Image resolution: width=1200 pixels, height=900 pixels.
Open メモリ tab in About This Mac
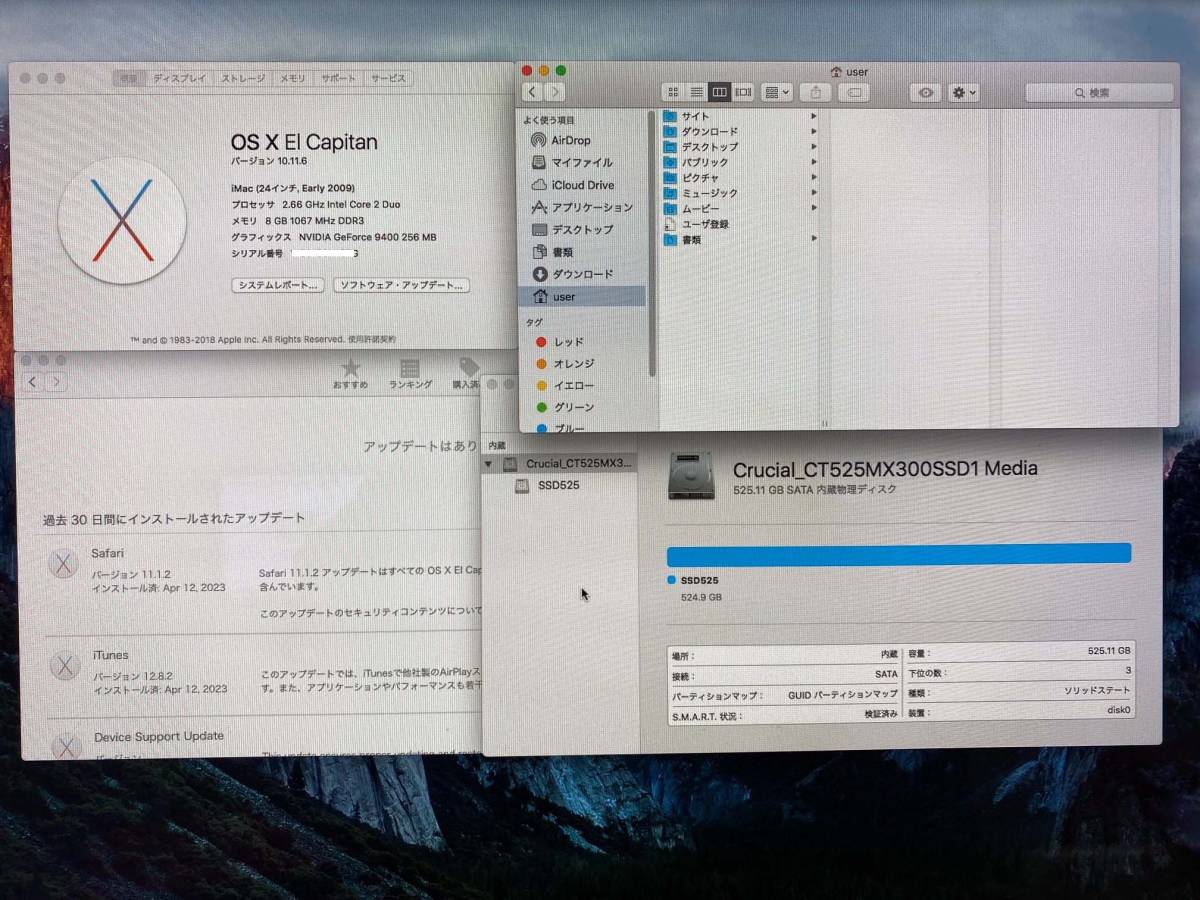click(292, 78)
